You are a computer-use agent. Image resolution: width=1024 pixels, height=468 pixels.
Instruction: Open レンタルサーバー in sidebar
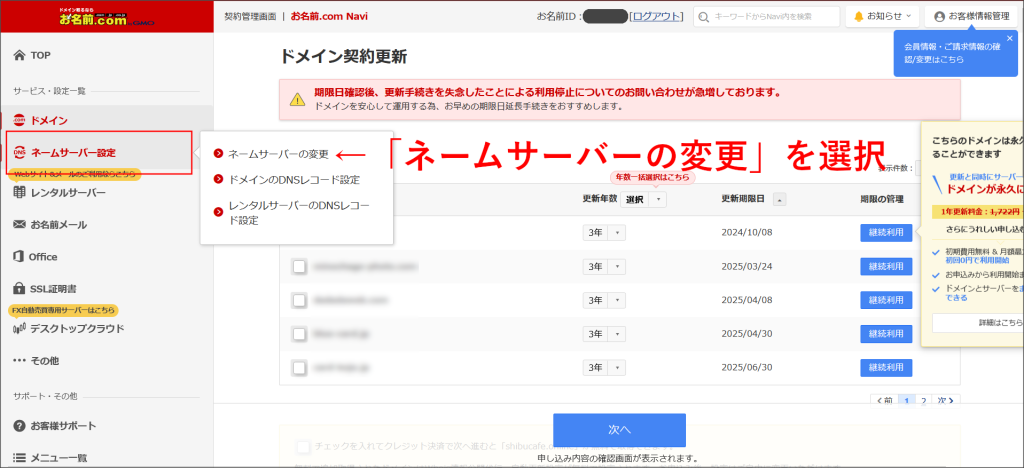pos(68,193)
